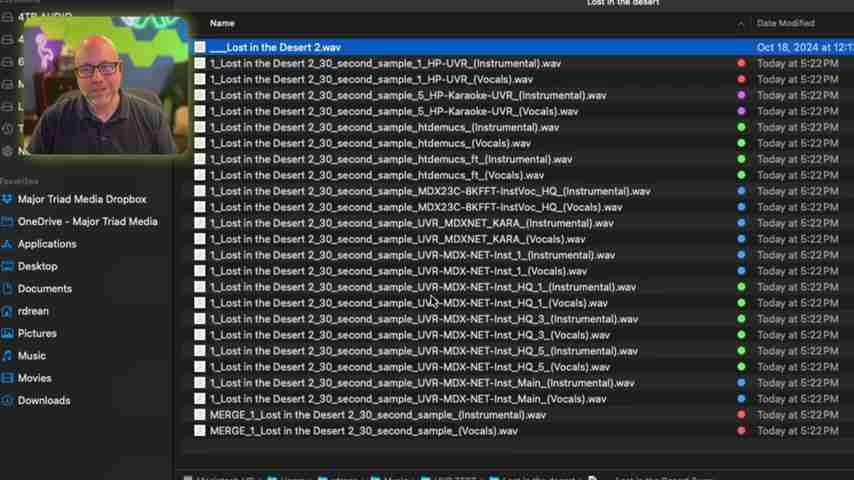
Task: Click the Music note icon in the sidebar
Action: click(x=8, y=356)
